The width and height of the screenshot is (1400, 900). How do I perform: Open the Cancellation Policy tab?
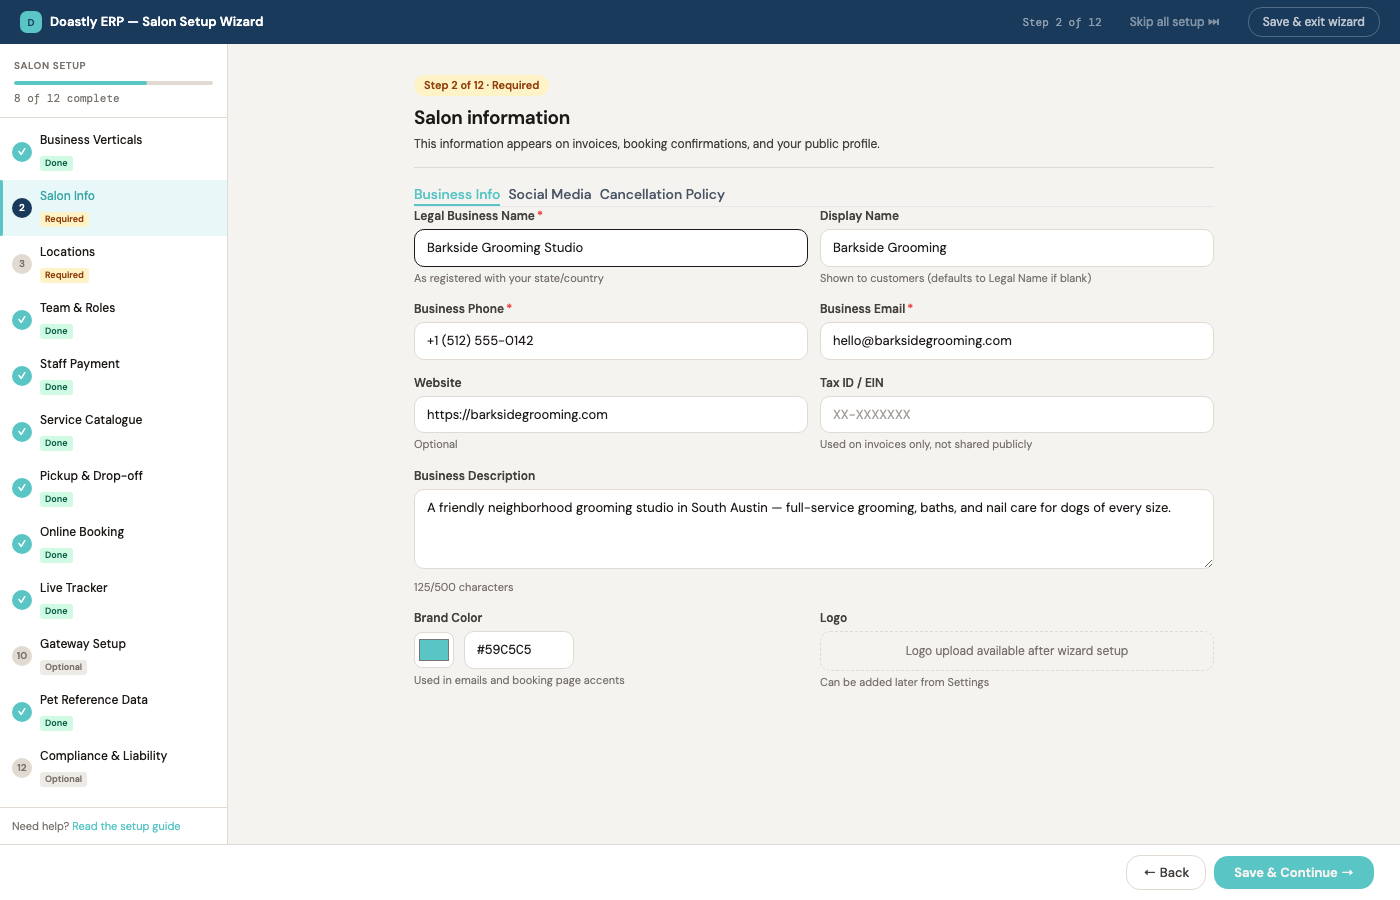[662, 194]
